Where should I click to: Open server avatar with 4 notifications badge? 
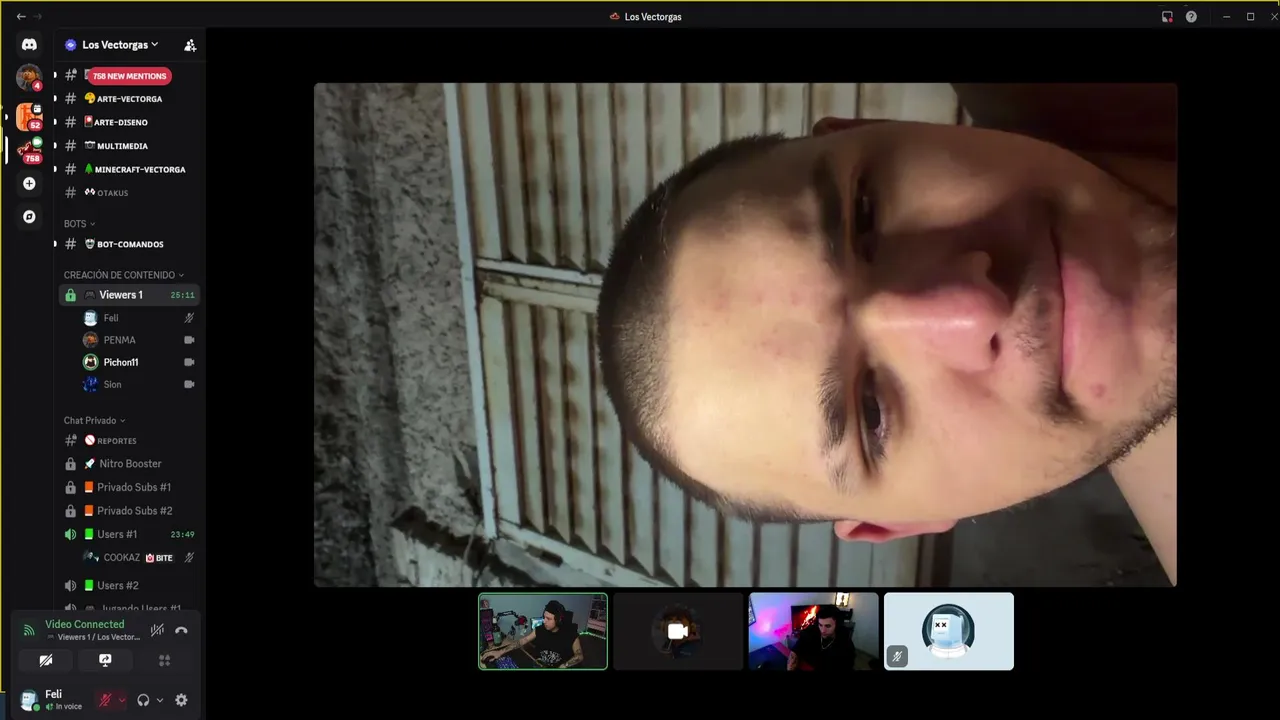click(29, 77)
